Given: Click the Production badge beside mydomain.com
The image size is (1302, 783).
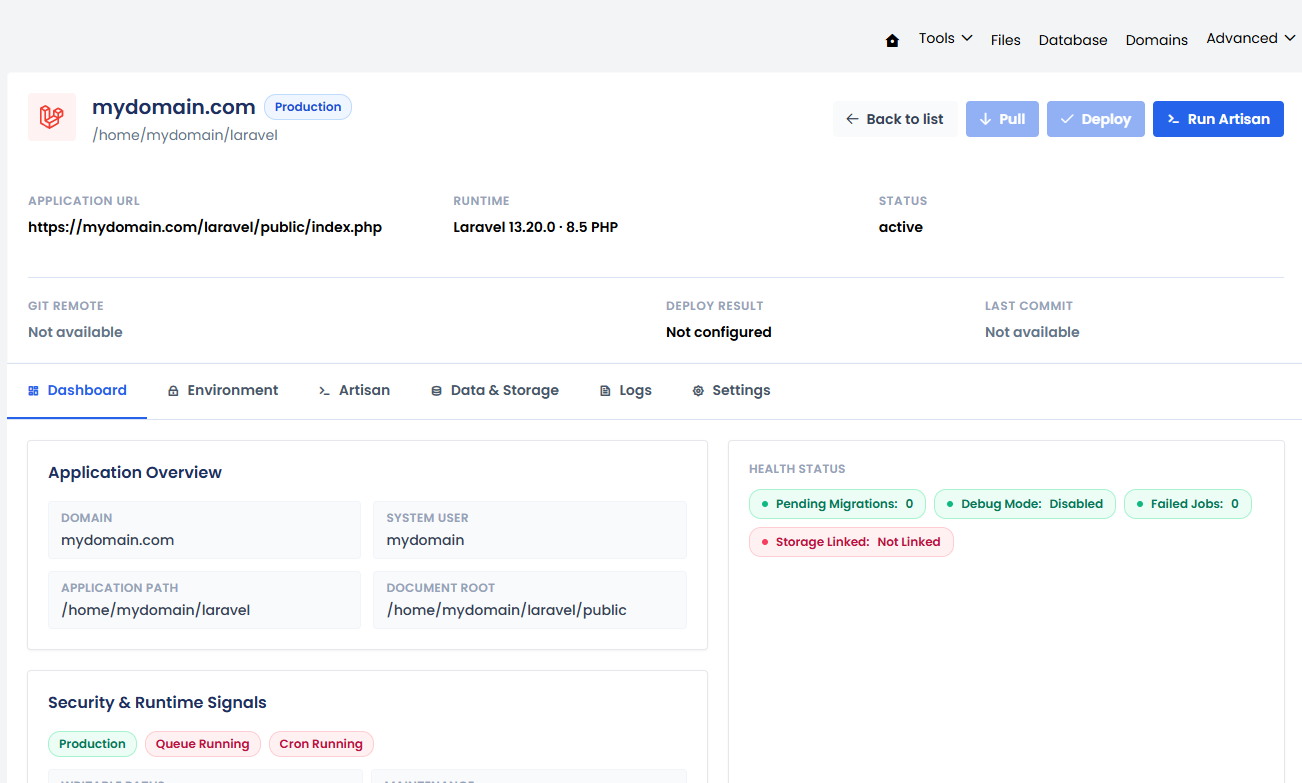Looking at the screenshot, I should point(308,107).
